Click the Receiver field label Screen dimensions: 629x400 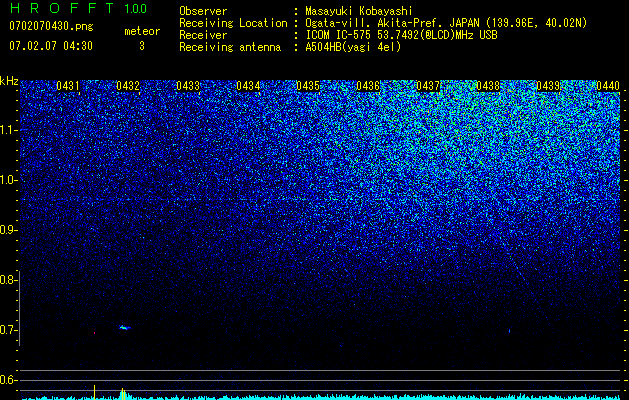tap(203, 35)
